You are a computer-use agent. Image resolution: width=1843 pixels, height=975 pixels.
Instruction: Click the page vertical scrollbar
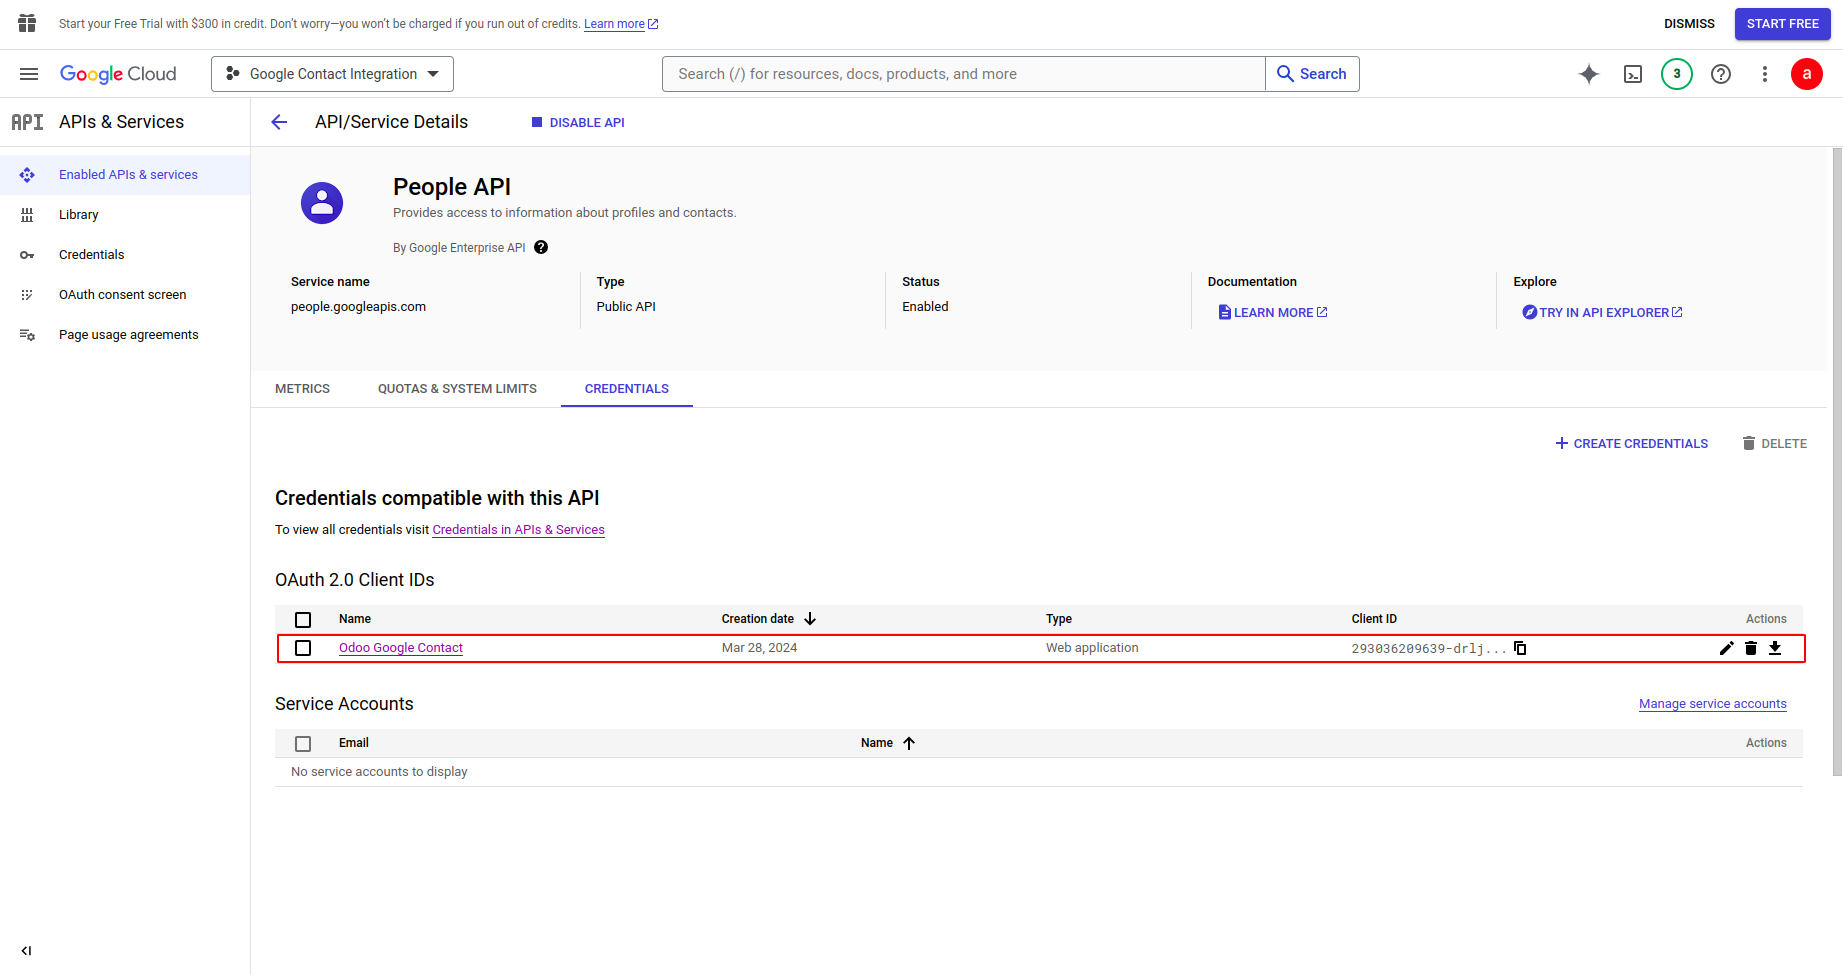1837,462
